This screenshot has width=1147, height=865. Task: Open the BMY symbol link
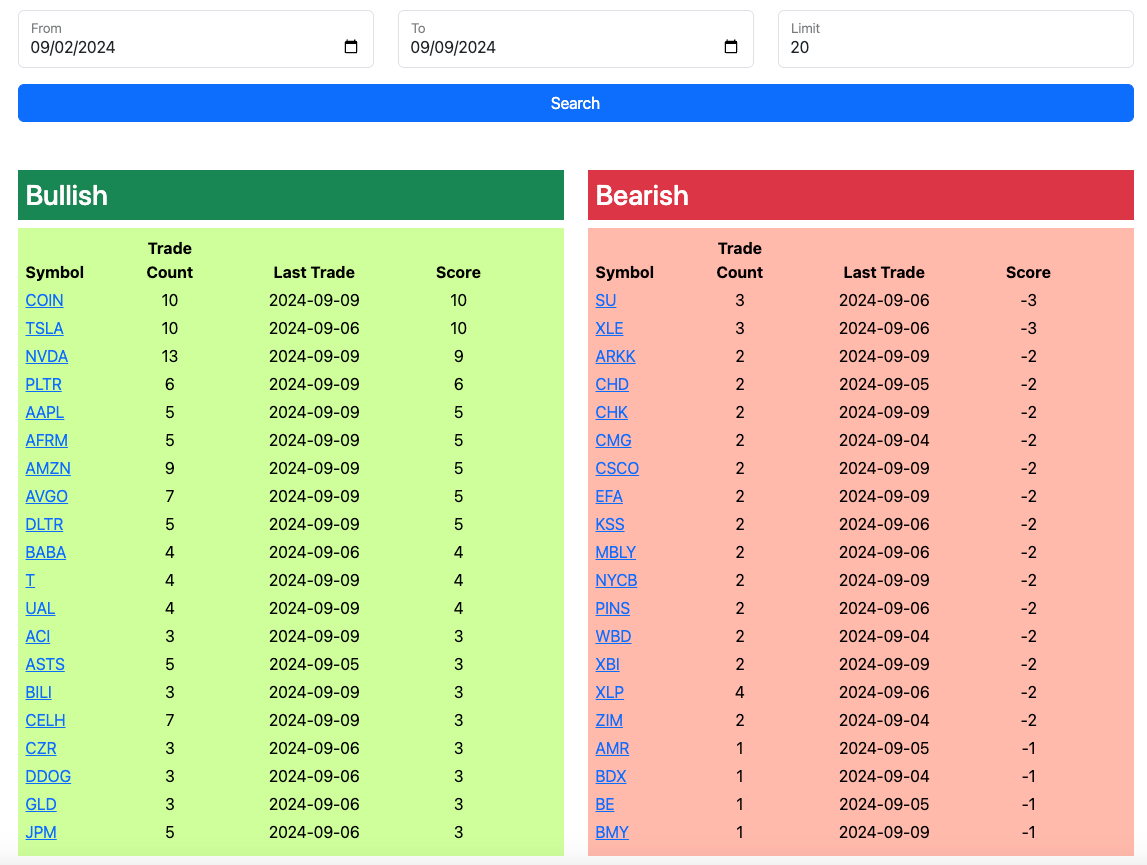612,832
